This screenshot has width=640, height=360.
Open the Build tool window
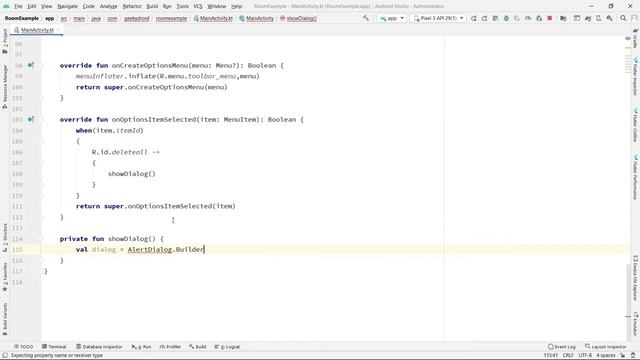pyautogui.click(x=198, y=347)
